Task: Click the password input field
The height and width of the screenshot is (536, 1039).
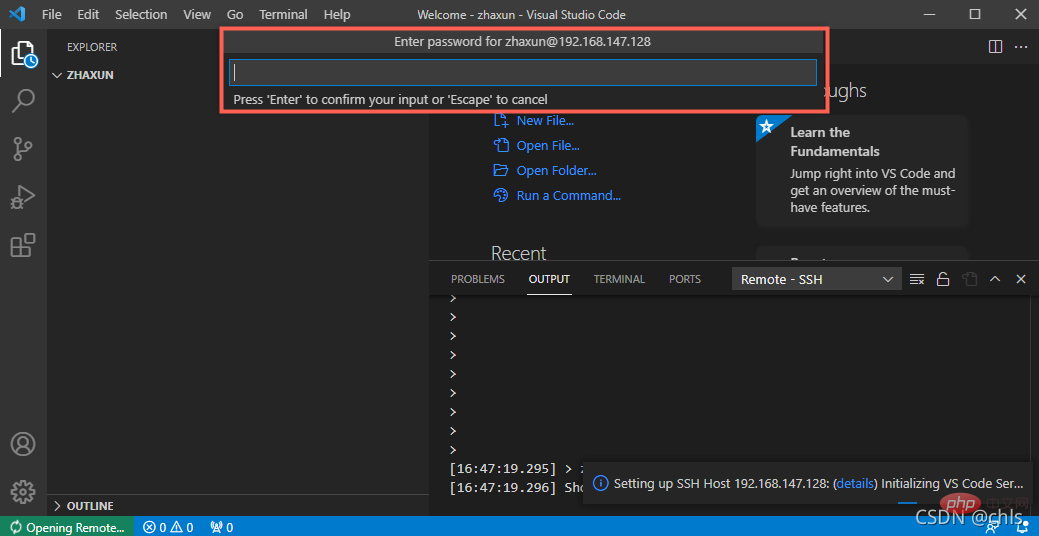Action: (x=522, y=73)
